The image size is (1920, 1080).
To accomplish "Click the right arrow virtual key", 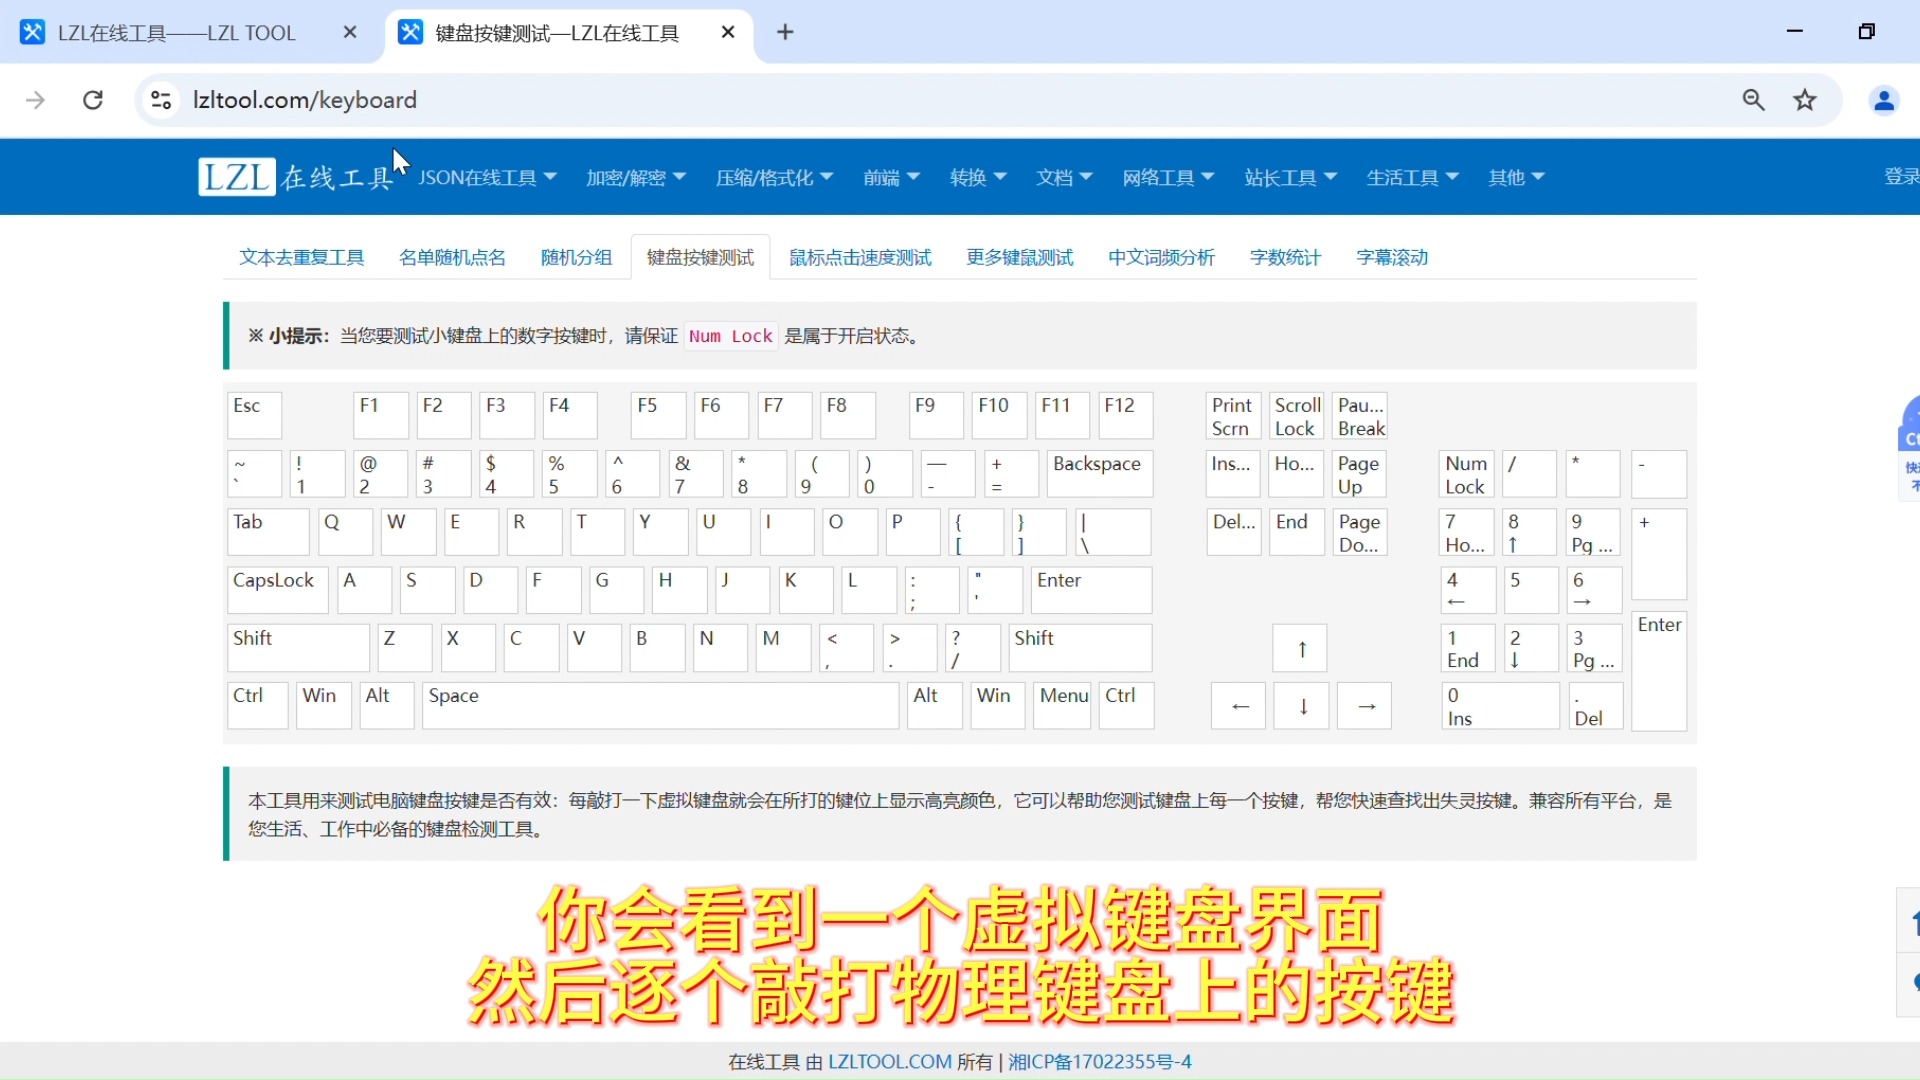I will pos(1365,706).
